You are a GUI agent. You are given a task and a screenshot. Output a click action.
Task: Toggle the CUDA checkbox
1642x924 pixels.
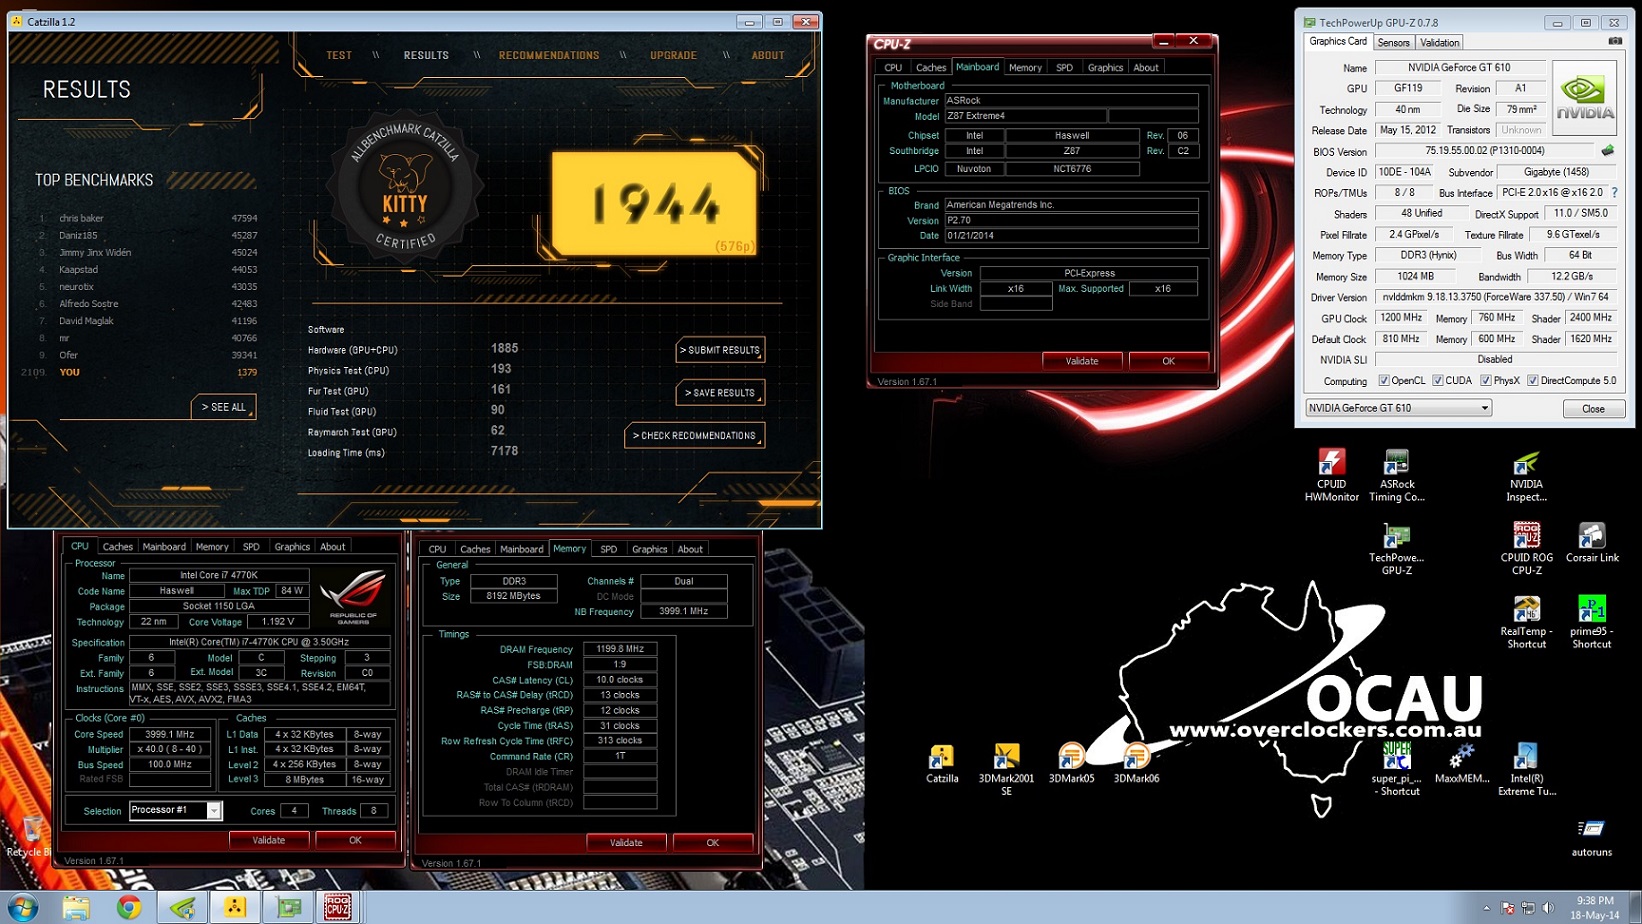click(x=1437, y=381)
